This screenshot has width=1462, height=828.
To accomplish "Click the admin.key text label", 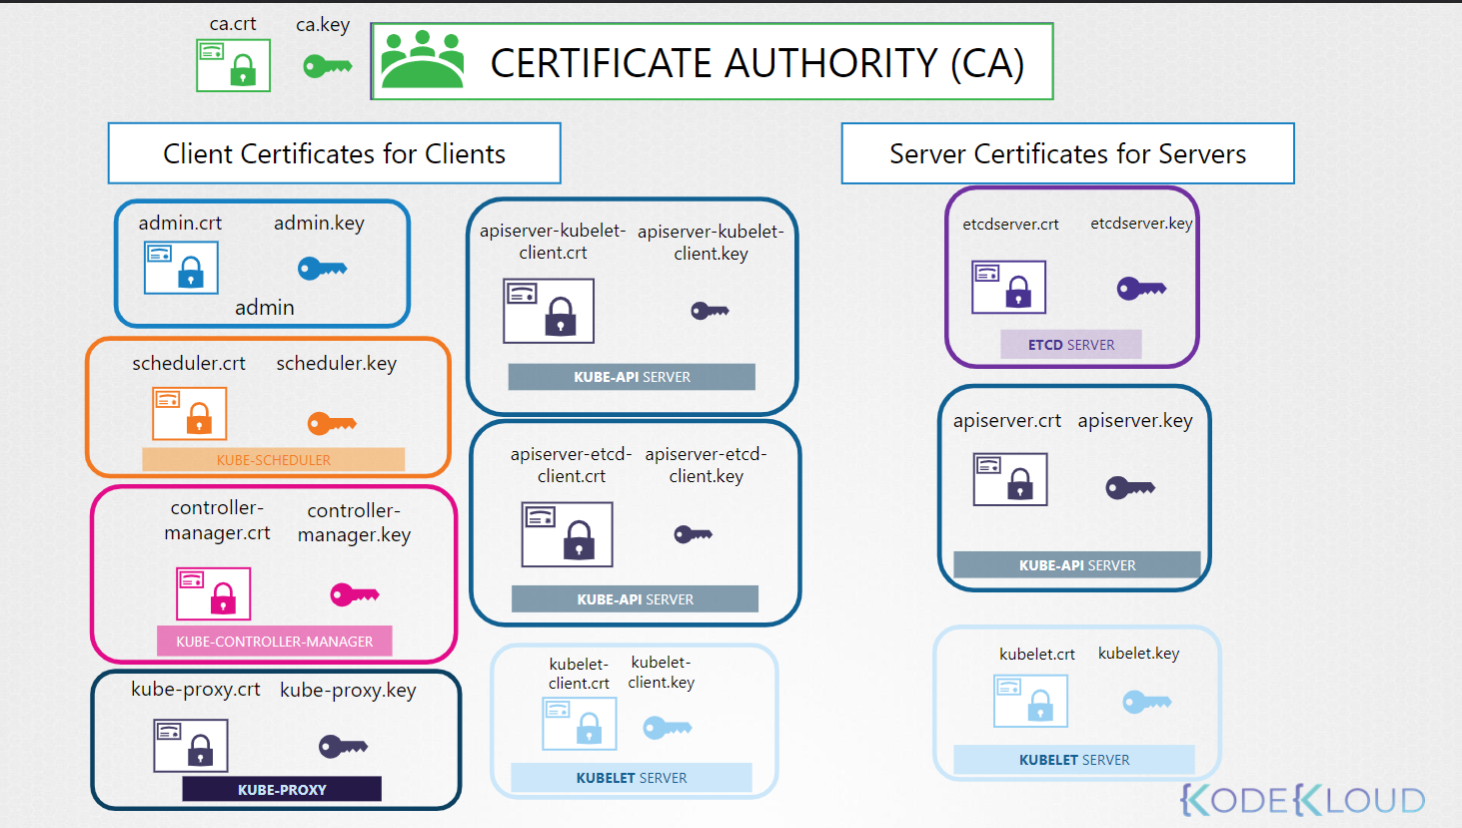I will tap(319, 223).
